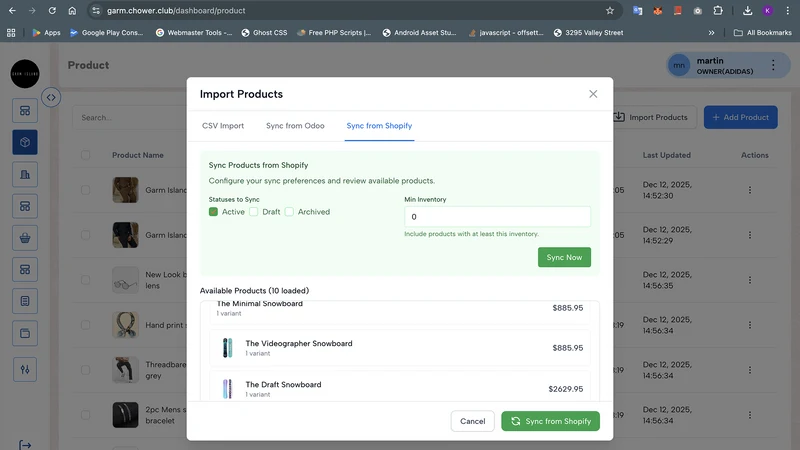Open actions menu for Hand print row

(749, 325)
